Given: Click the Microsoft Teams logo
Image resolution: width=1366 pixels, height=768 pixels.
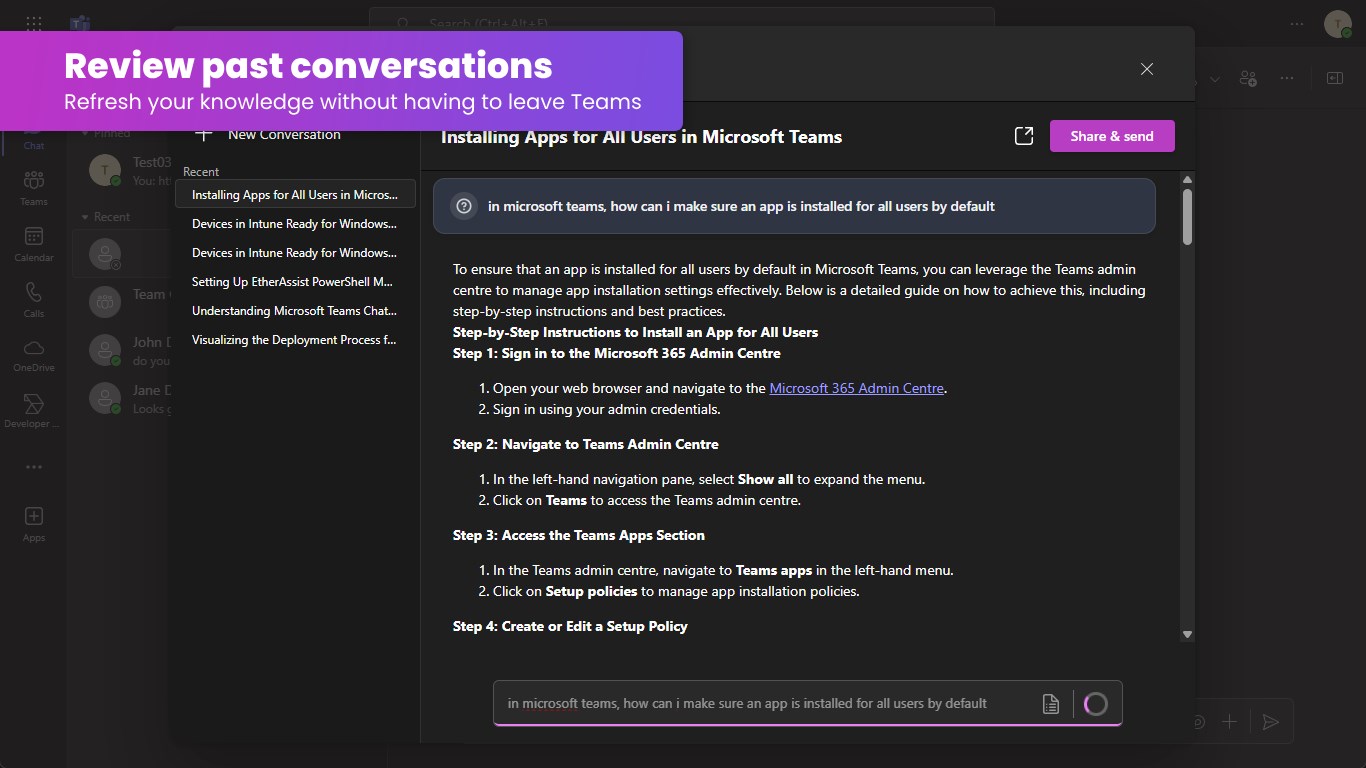Looking at the screenshot, I should (81, 23).
